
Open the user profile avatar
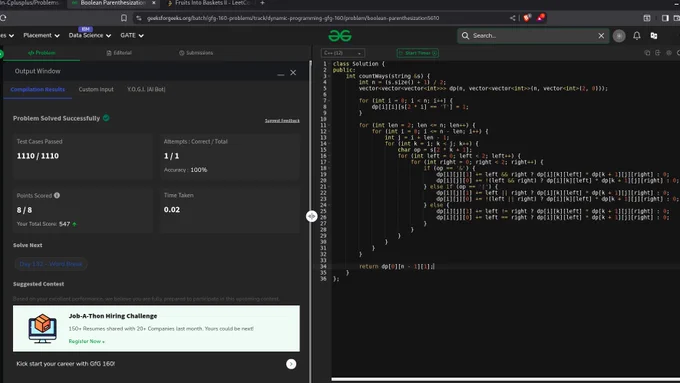tap(619, 36)
